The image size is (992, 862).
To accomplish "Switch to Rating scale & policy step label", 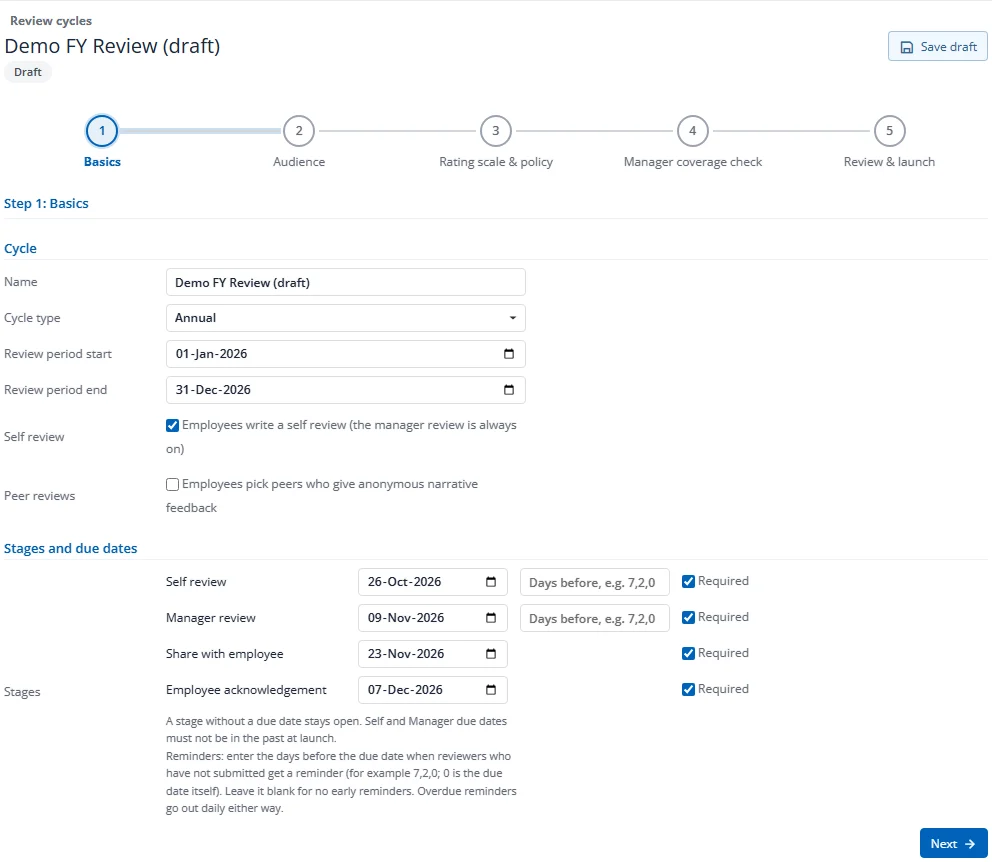I will (x=496, y=162).
